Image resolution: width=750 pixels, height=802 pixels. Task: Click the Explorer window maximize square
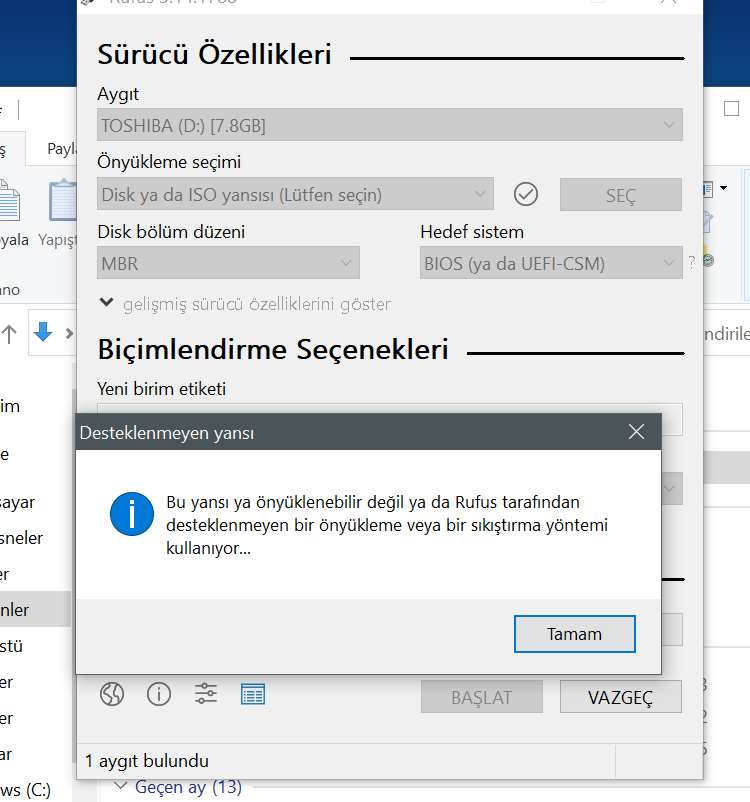click(731, 108)
